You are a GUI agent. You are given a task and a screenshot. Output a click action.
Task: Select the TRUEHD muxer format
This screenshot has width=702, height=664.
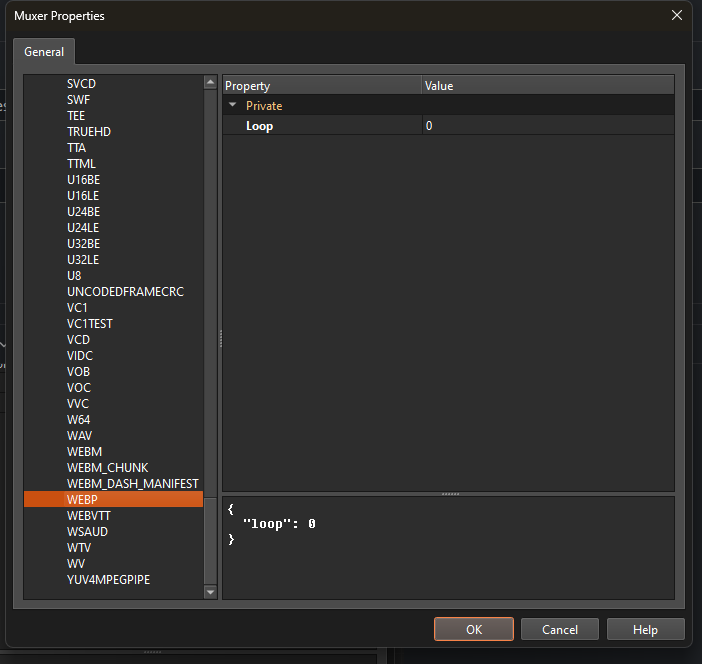(x=89, y=132)
